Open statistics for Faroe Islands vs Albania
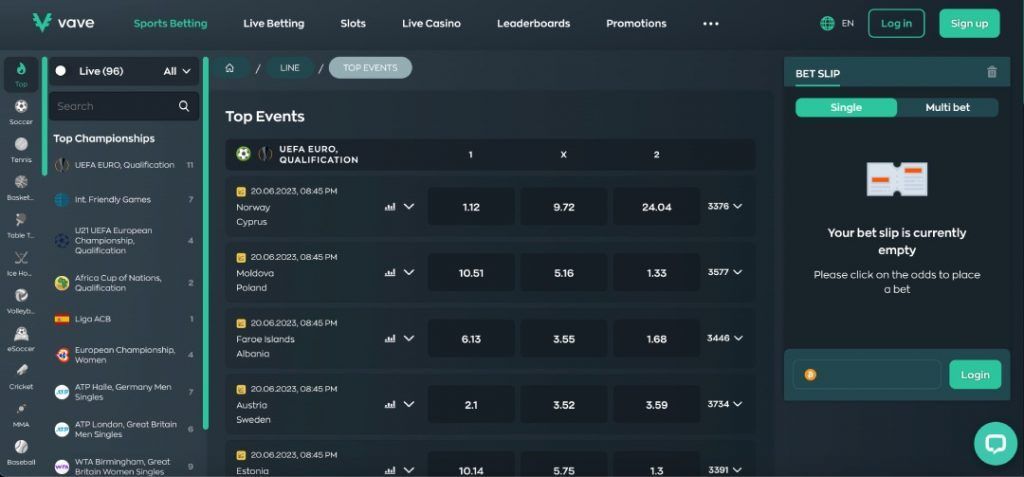1024x477 pixels. click(x=390, y=338)
